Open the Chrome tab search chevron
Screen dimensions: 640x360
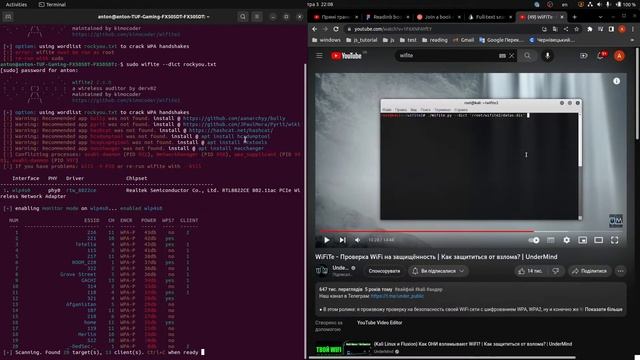coord(600,17)
